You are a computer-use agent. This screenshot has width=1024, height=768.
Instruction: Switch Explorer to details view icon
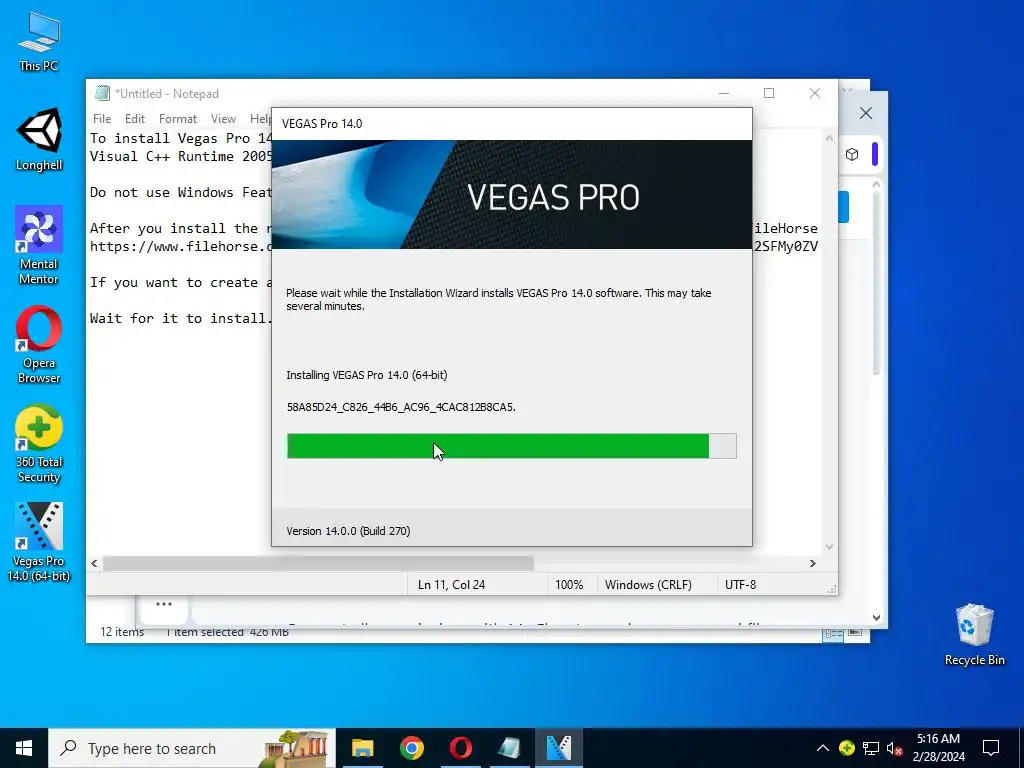tap(833, 633)
